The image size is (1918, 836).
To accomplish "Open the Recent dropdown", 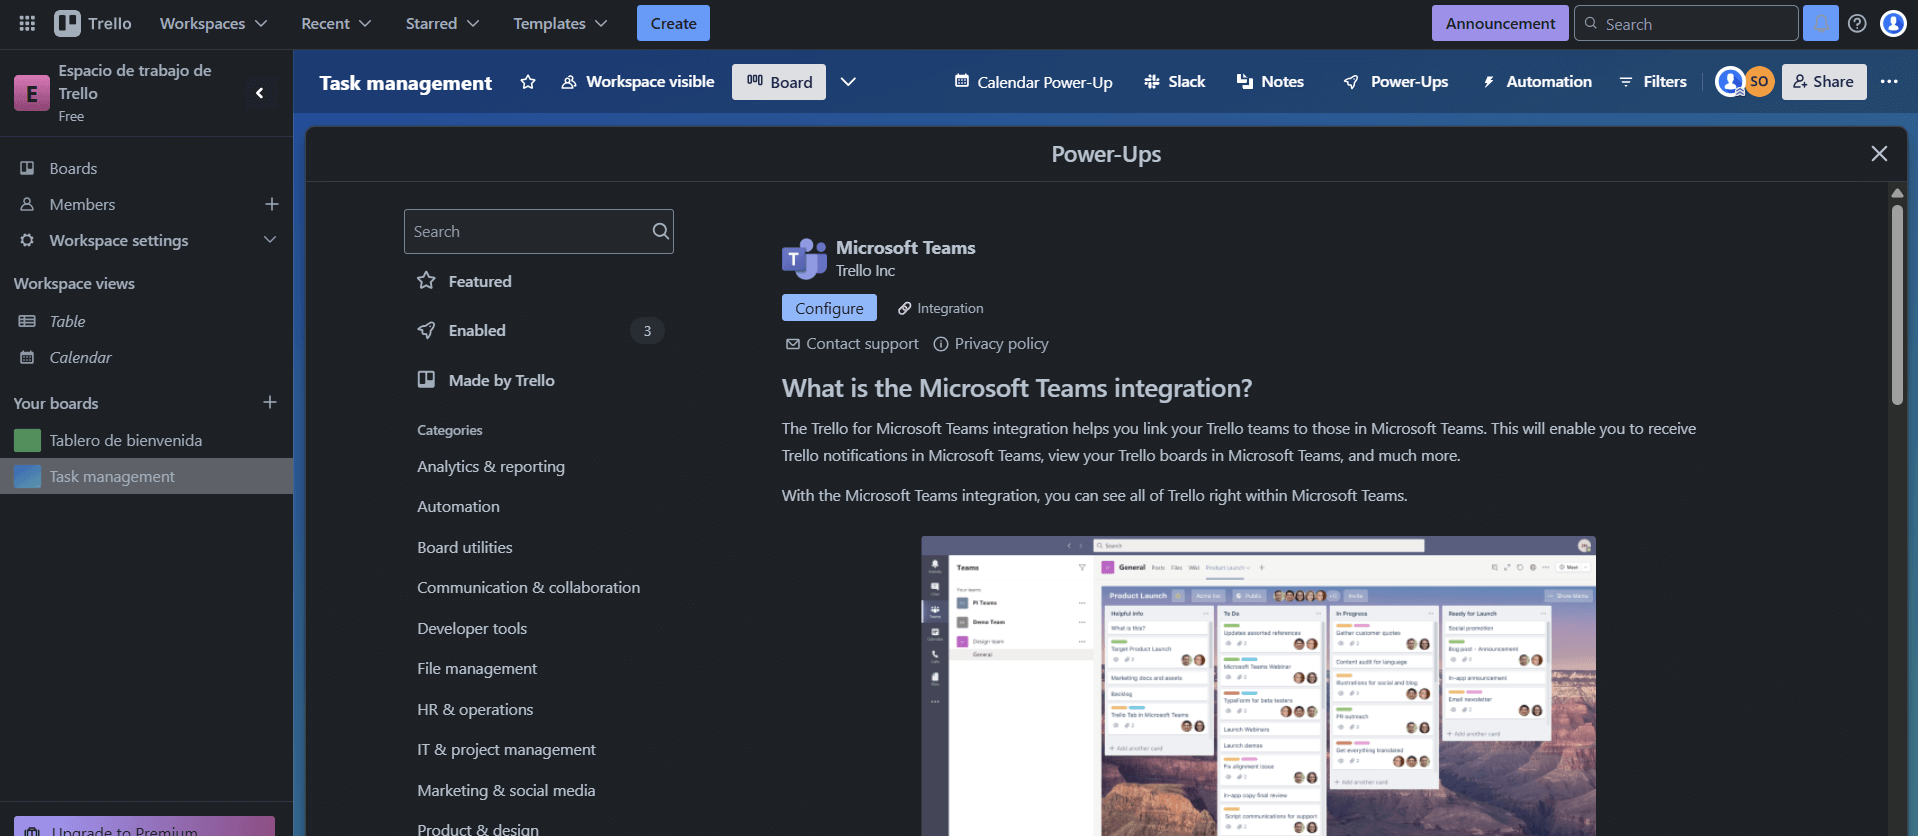I will (336, 23).
